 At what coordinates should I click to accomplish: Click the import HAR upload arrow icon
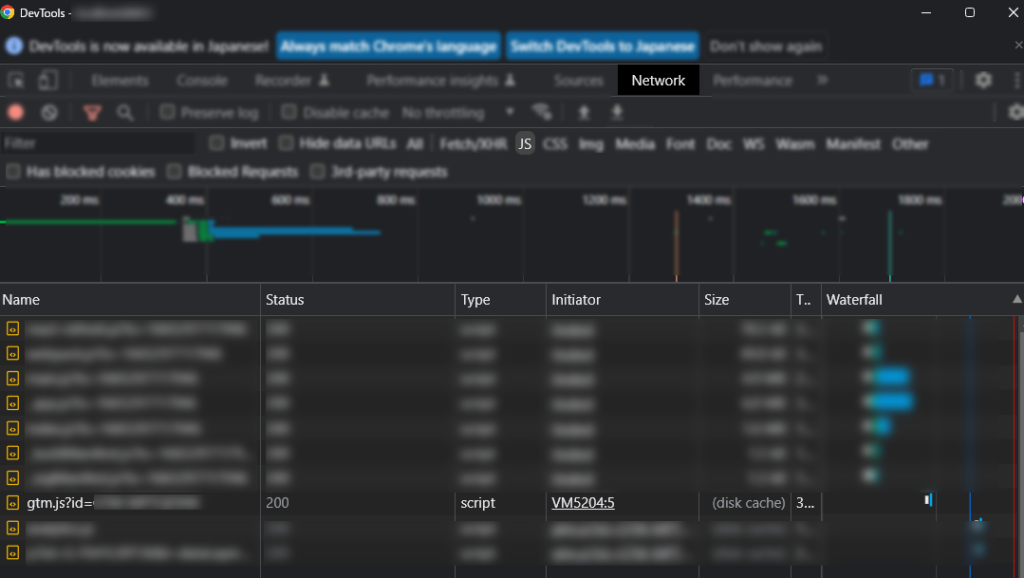coord(584,112)
